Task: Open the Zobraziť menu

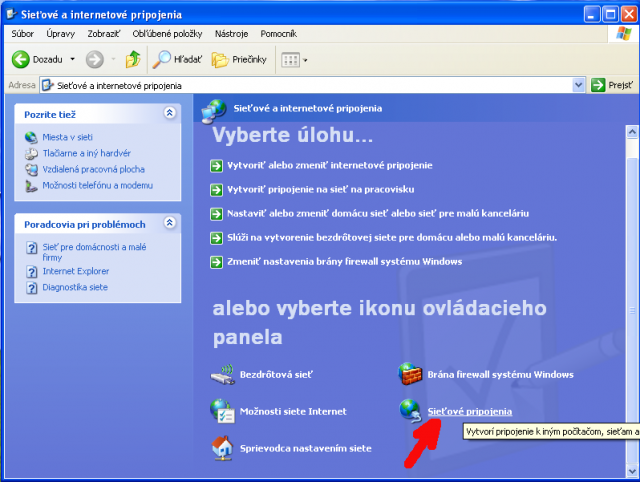Action: pos(104,34)
